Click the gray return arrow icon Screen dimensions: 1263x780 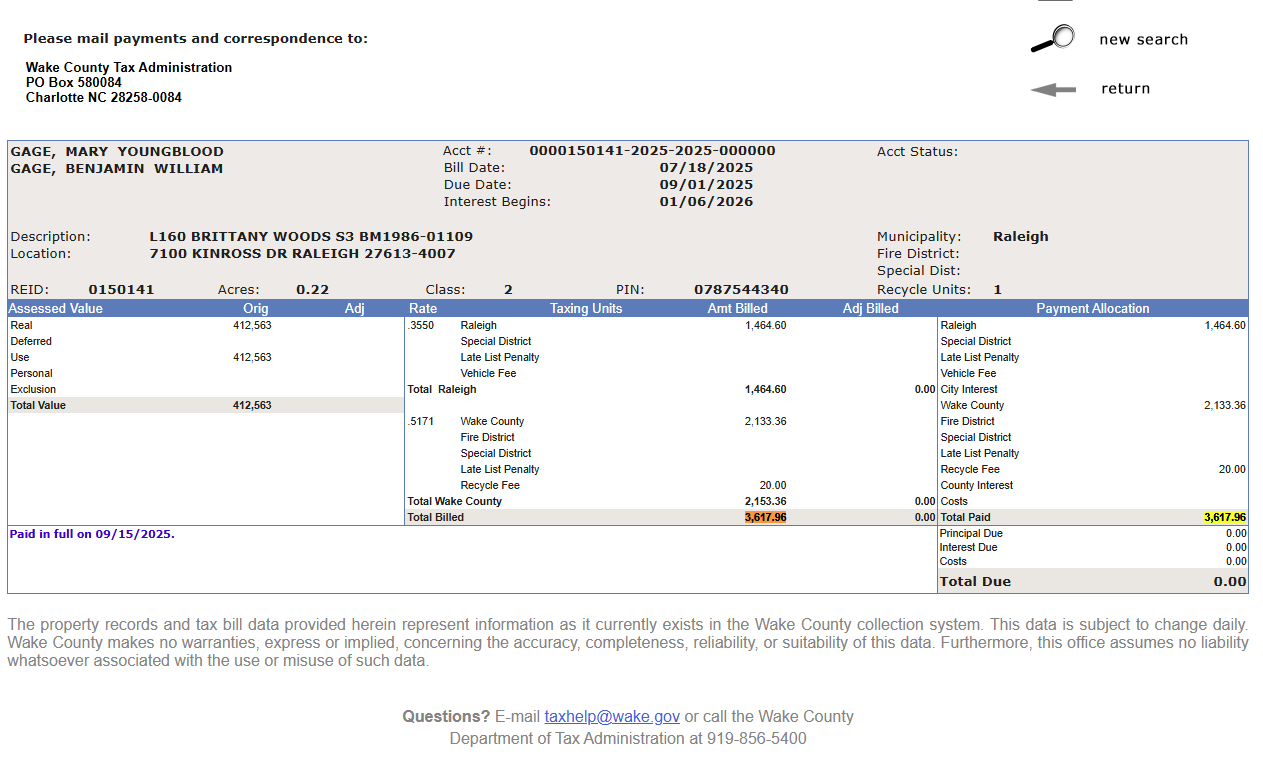1053,89
